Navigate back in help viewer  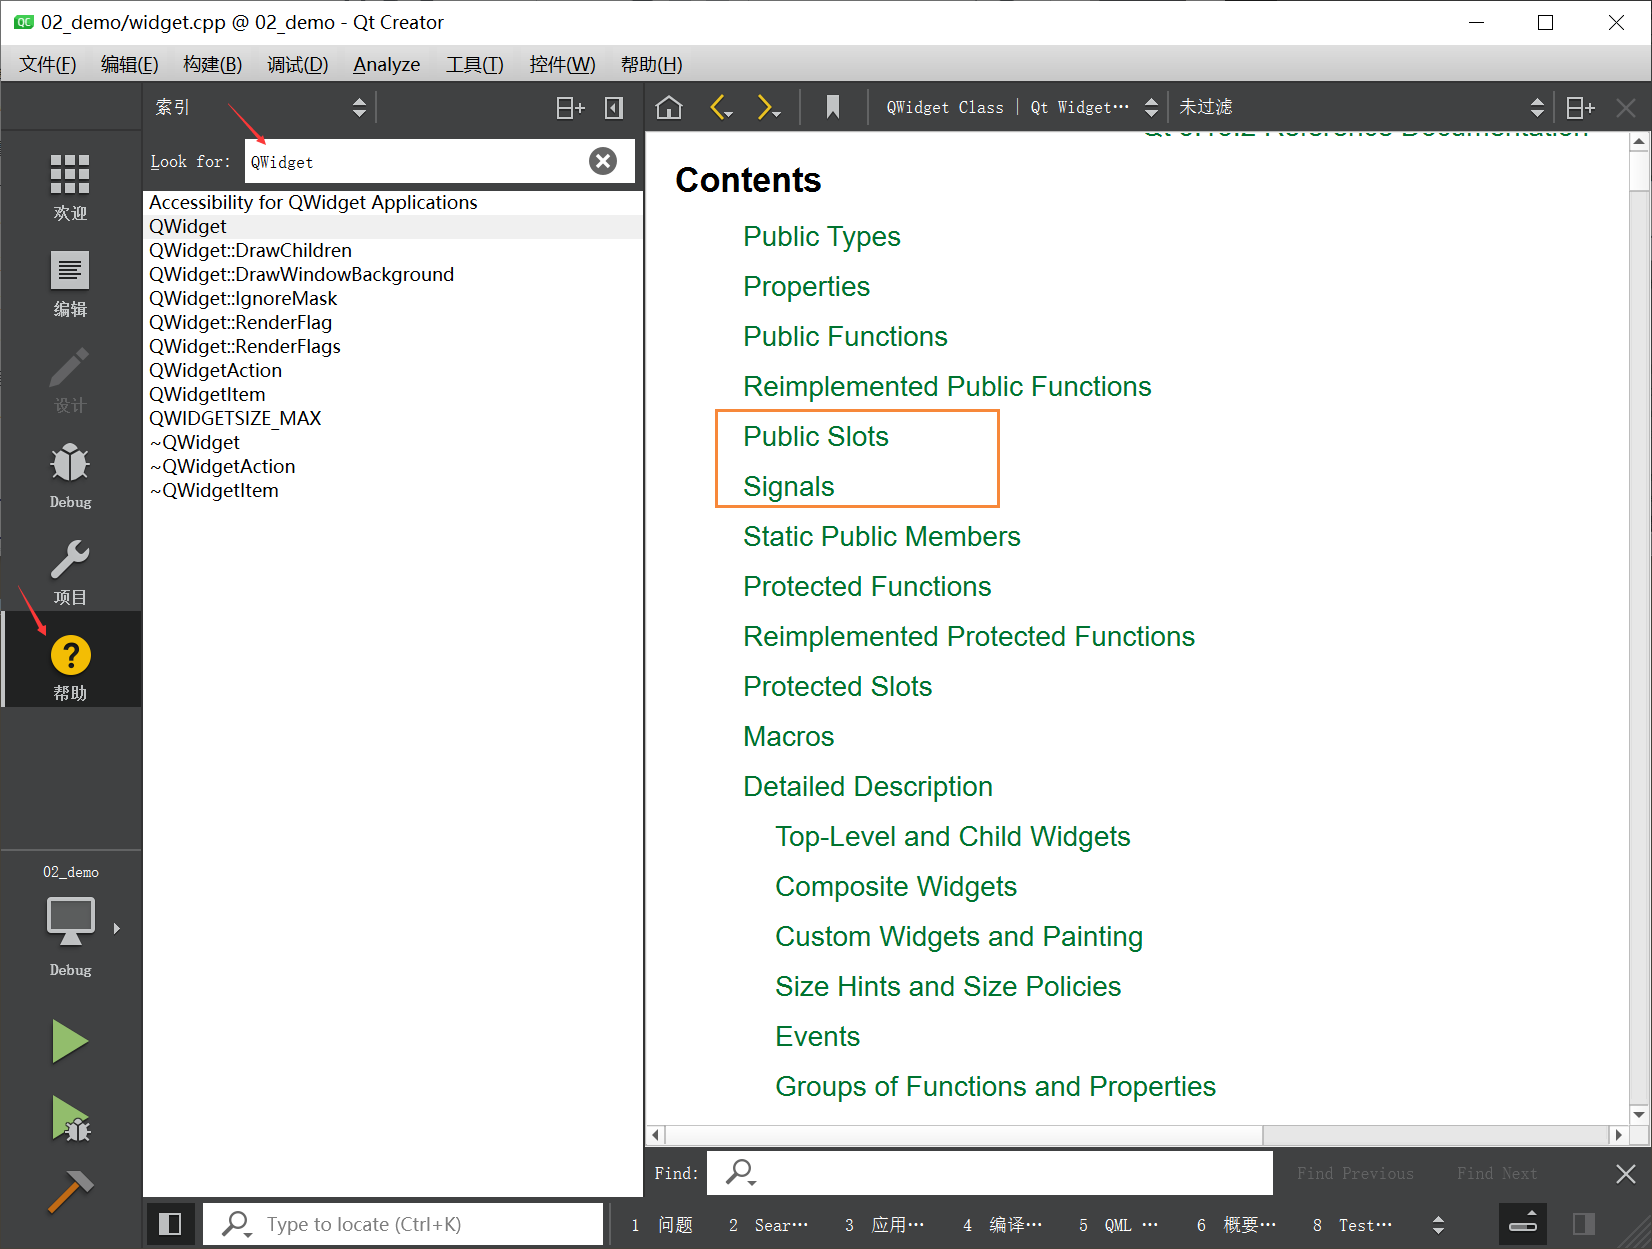[x=721, y=107]
